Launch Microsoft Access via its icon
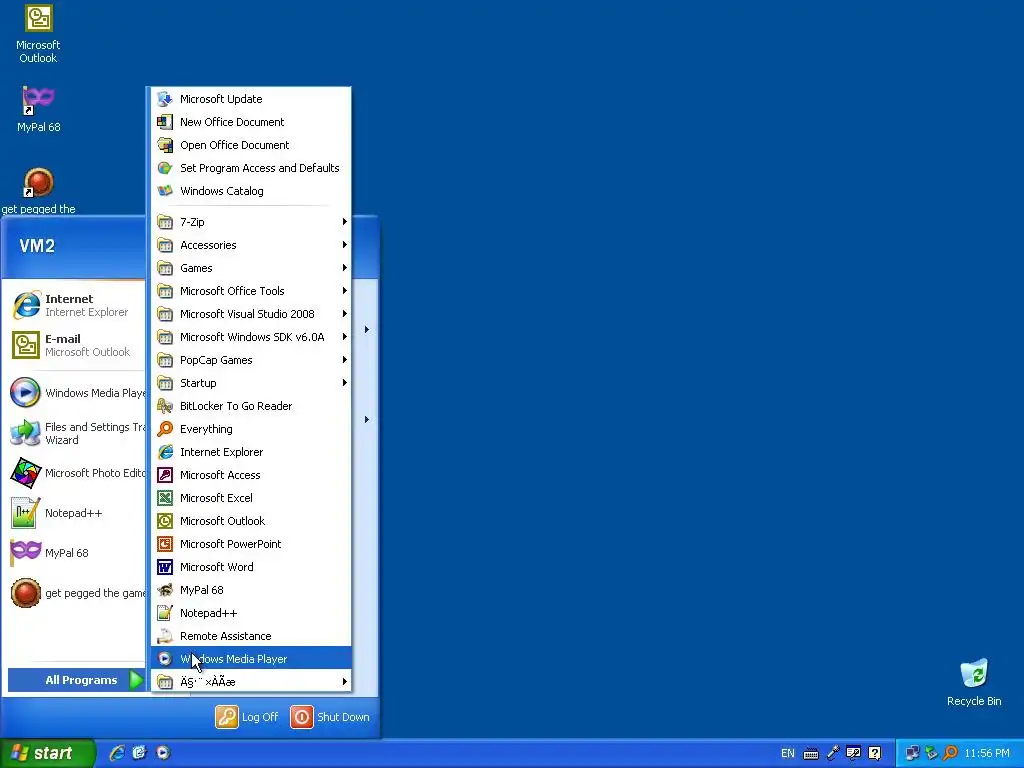1024x768 pixels. (x=165, y=475)
